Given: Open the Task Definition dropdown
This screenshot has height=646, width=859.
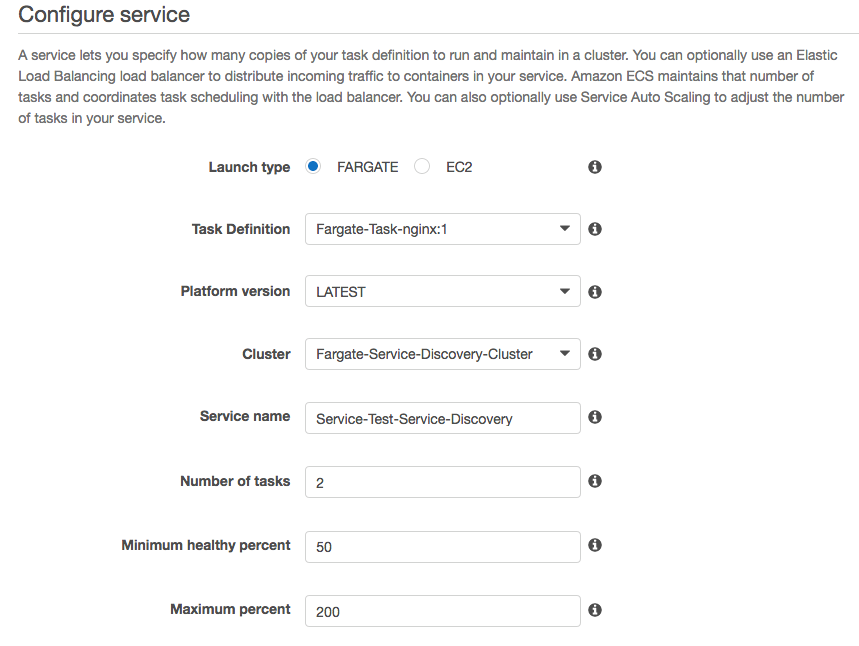Looking at the screenshot, I should click(x=443, y=229).
